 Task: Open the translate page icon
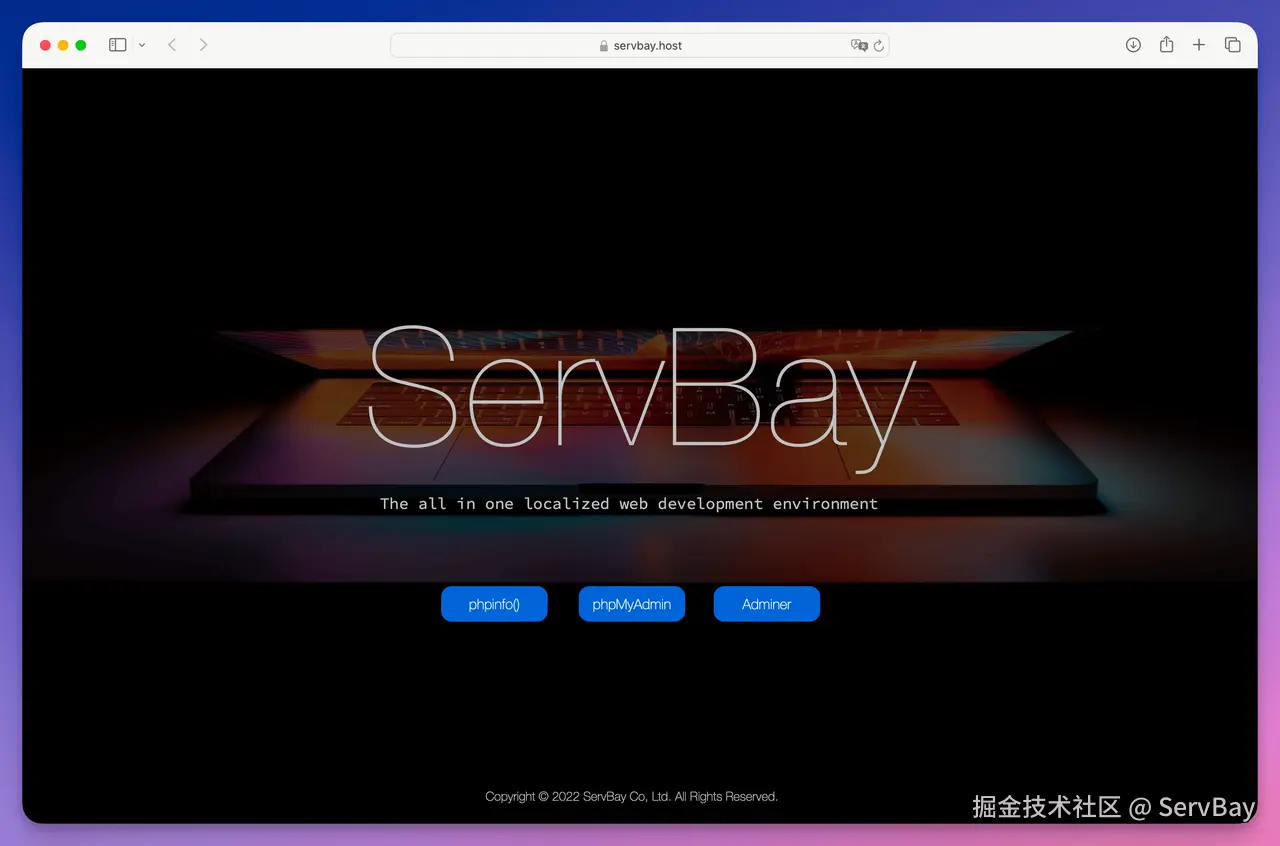coord(859,45)
